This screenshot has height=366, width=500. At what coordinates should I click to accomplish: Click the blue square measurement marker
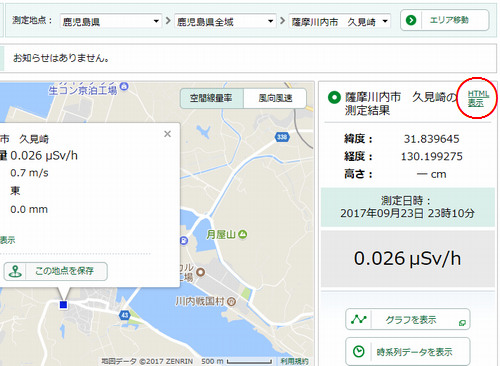pyautogui.click(x=63, y=304)
